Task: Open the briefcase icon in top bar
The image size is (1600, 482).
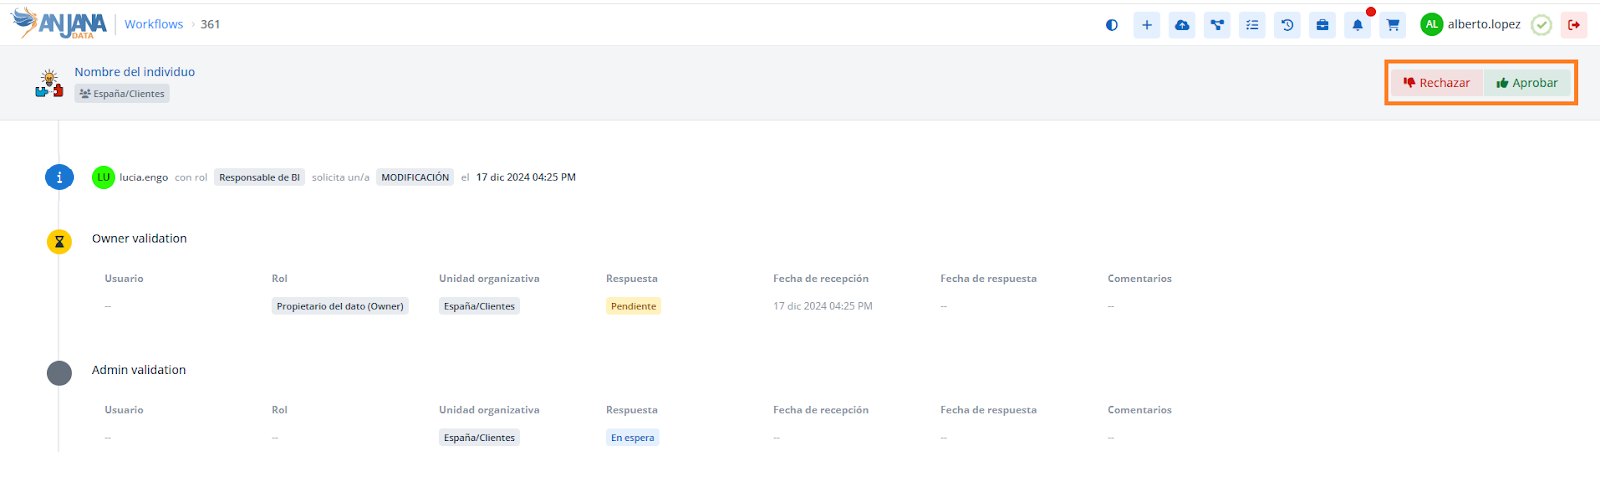Action: tap(1322, 25)
